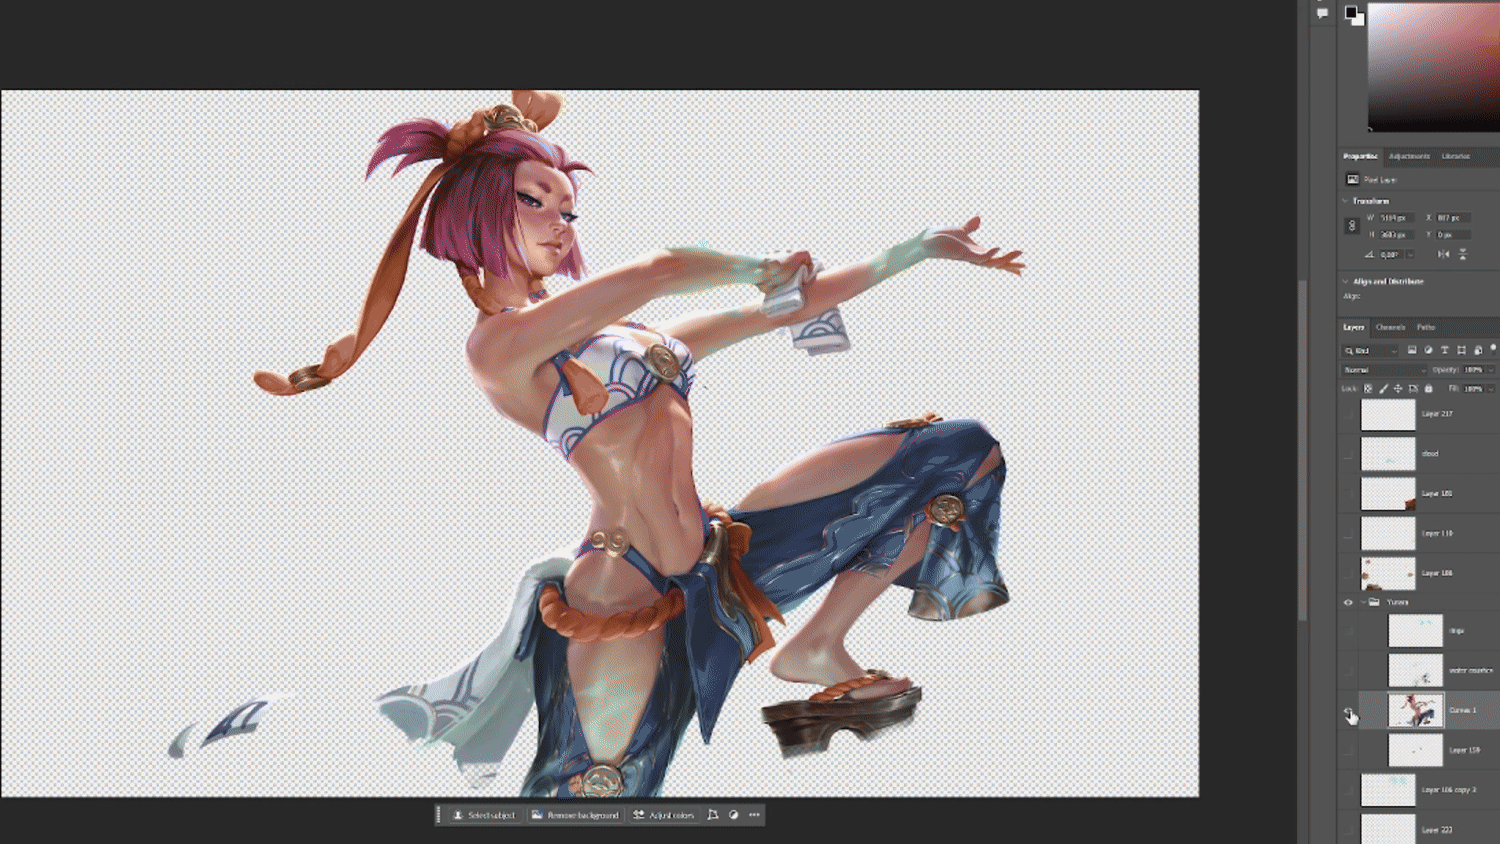Image resolution: width=1500 pixels, height=844 pixels.
Task: Click the transform selection icon in taskbar
Action: pos(713,815)
